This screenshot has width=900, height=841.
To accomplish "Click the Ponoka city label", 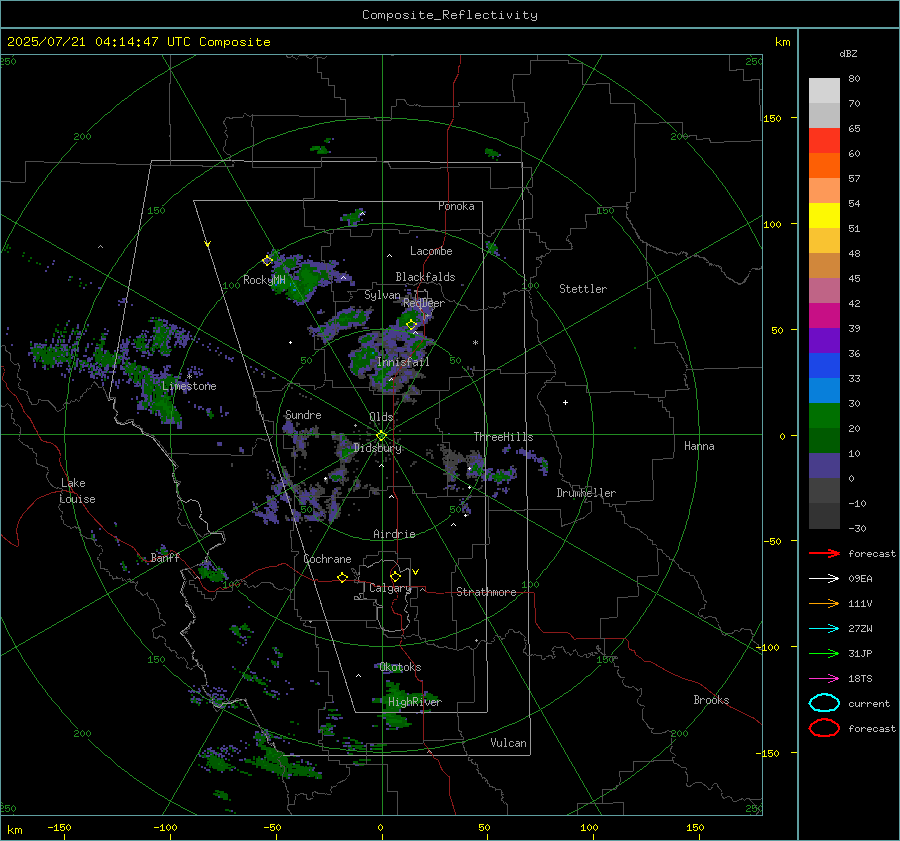I will click(x=456, y=206).
